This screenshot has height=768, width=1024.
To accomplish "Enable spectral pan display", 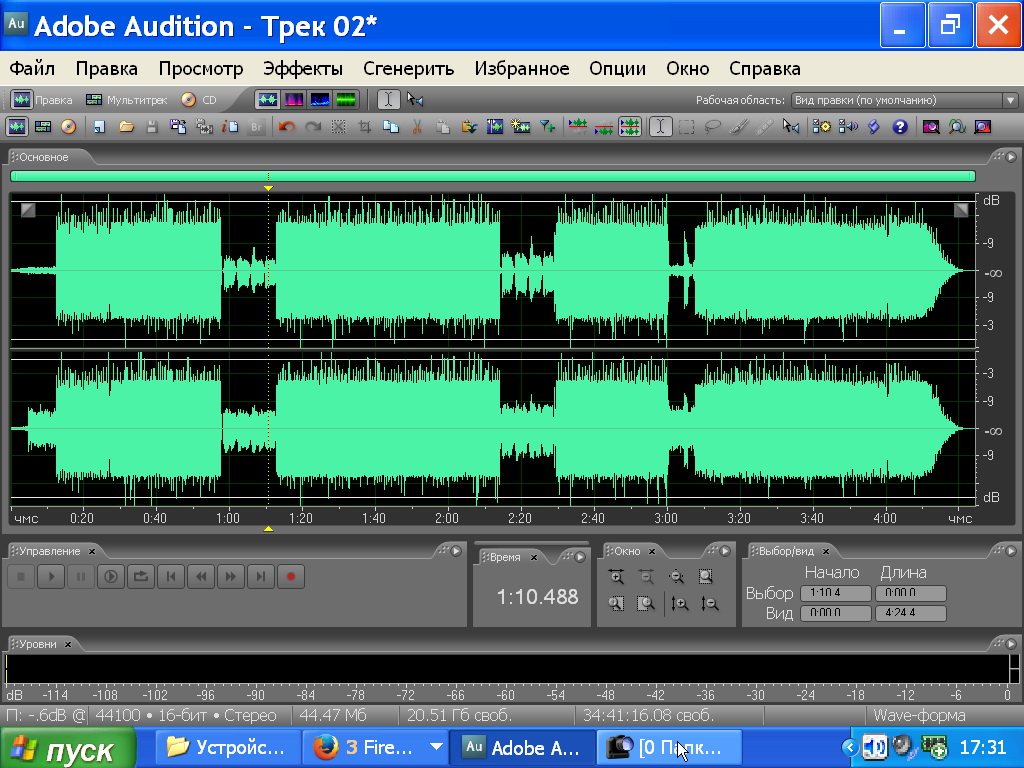I will 320,100.
